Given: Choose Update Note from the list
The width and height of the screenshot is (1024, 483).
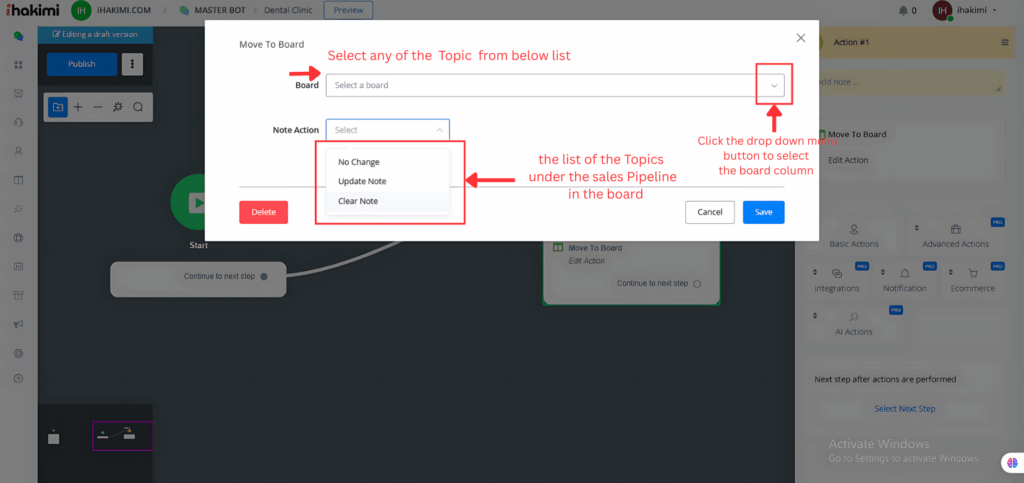Looking at the screenshot, I should 362,181.
